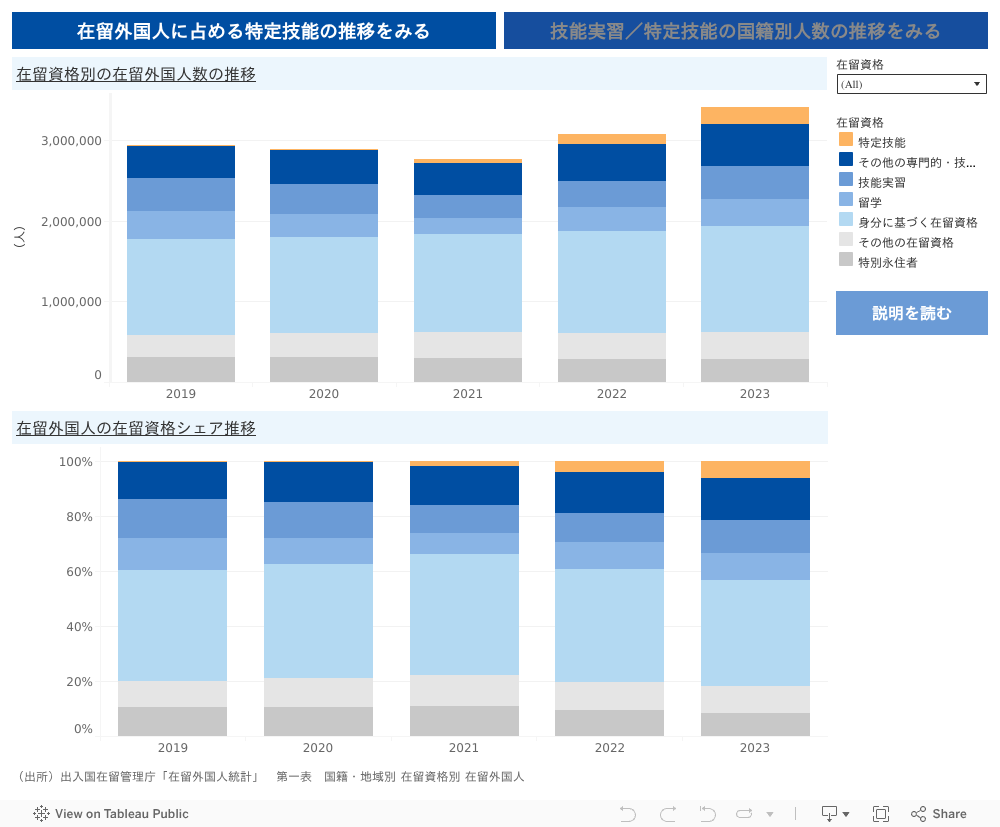Switch to 技能実習／特定技能の国籍別人数 tab
The image size is (1000, 827).
pyautogui.click(x=745, y=31)
